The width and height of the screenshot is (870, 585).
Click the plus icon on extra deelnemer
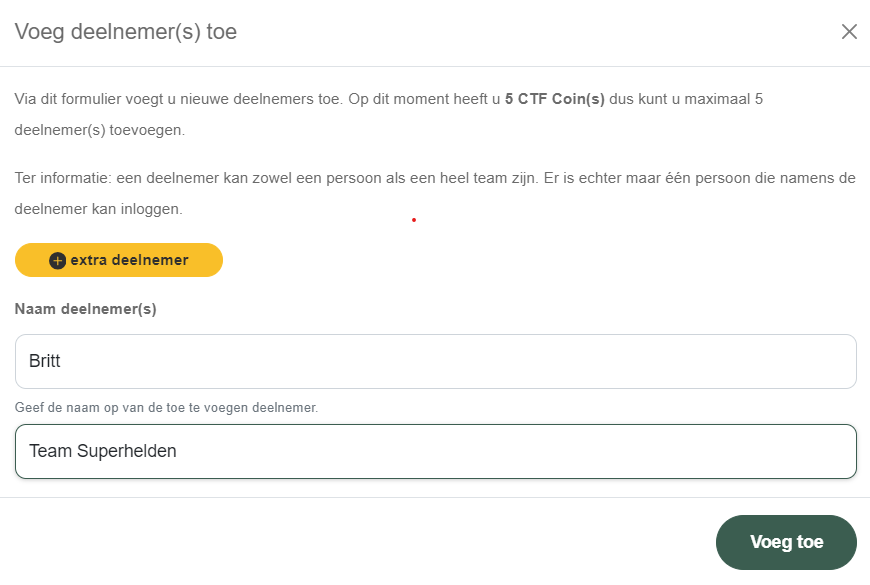(x=57, y=260)
